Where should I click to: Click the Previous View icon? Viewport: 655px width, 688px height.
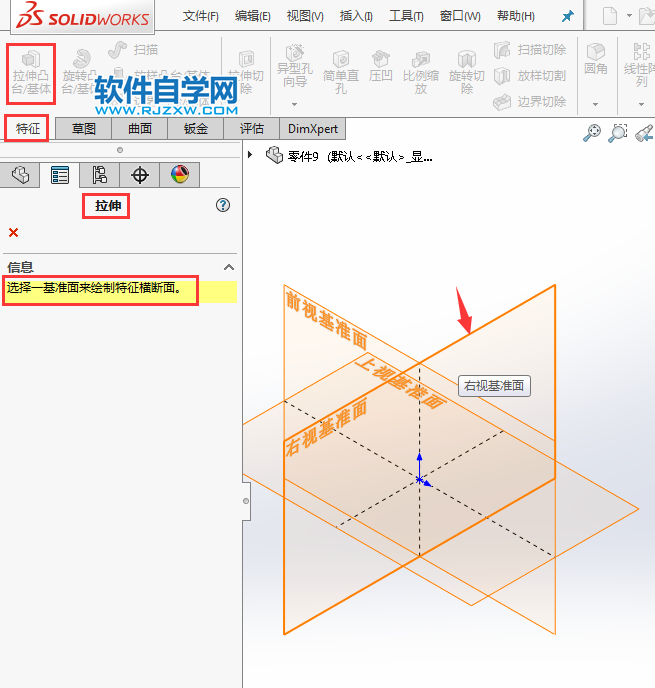(x=644, y=133)
